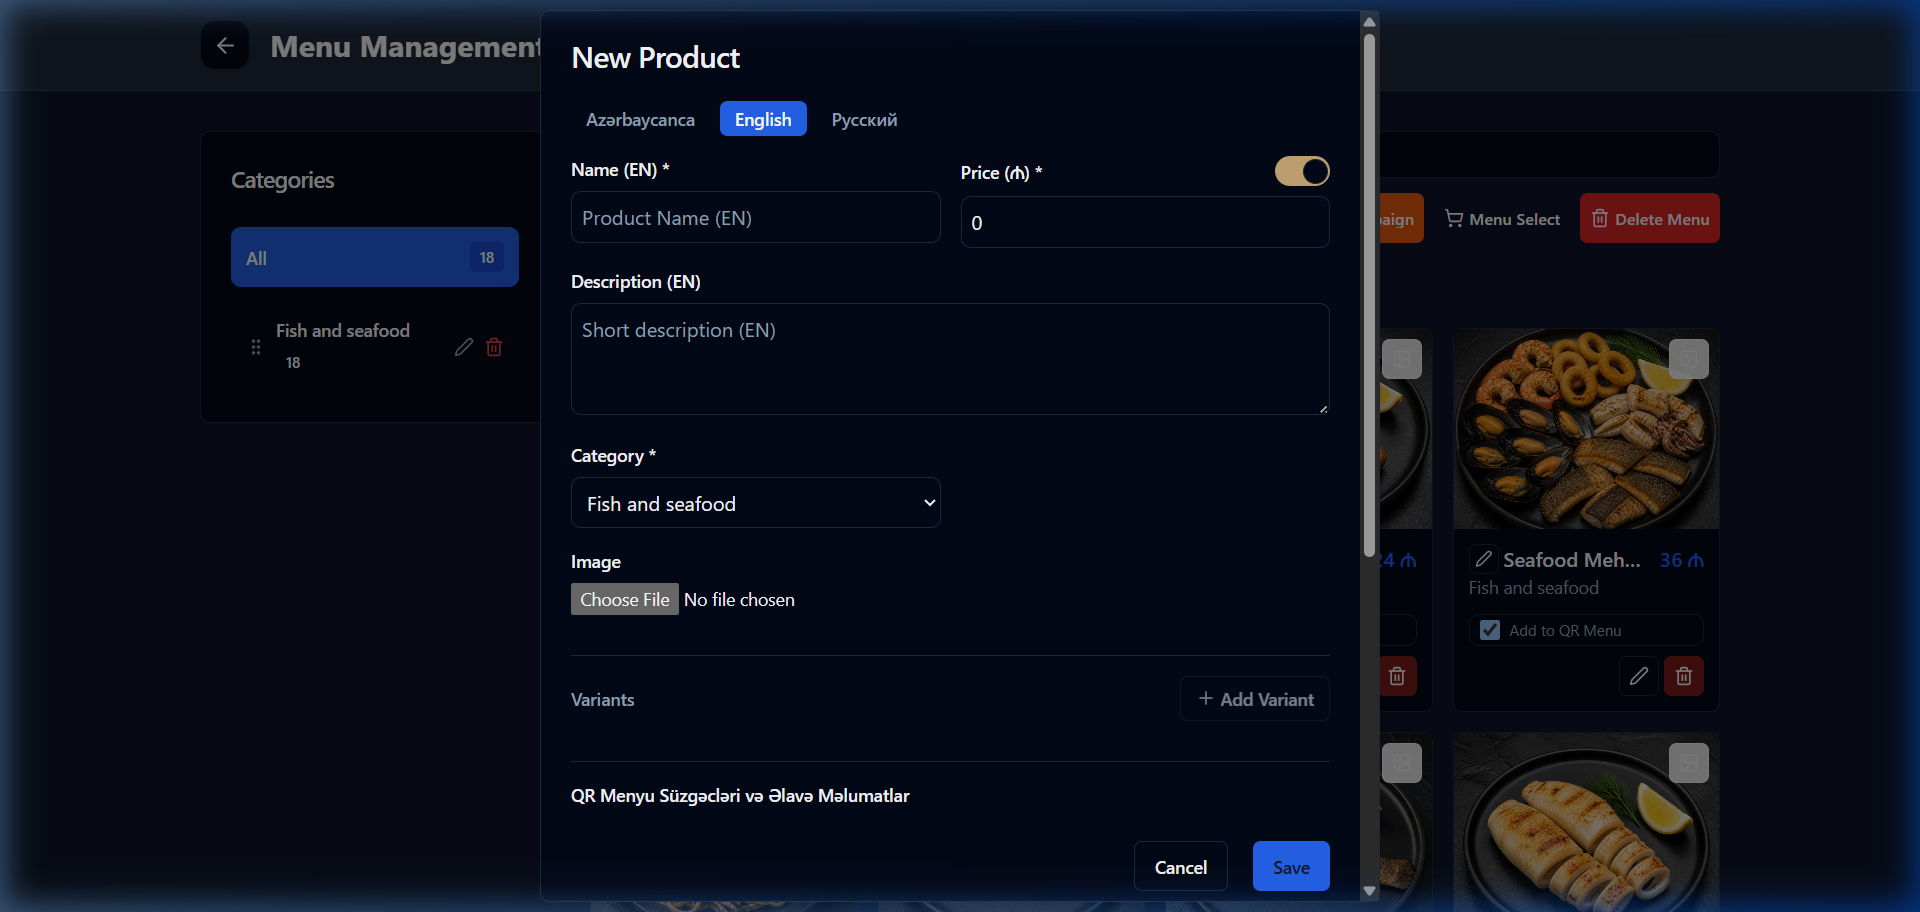Switch to Русский language tab
1920x912 pixels.
pyautogui.click(x=864, y=119)
